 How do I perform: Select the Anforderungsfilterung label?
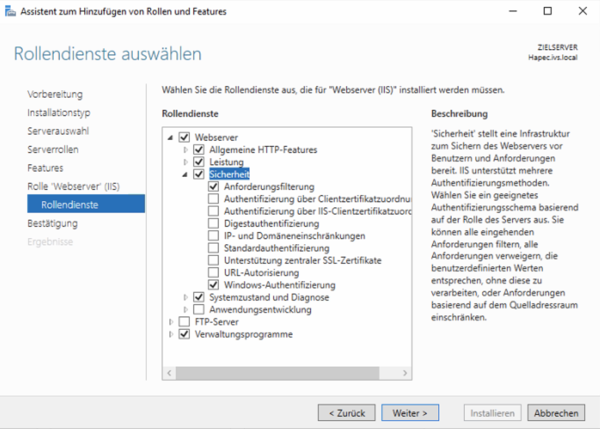(269, 186)
